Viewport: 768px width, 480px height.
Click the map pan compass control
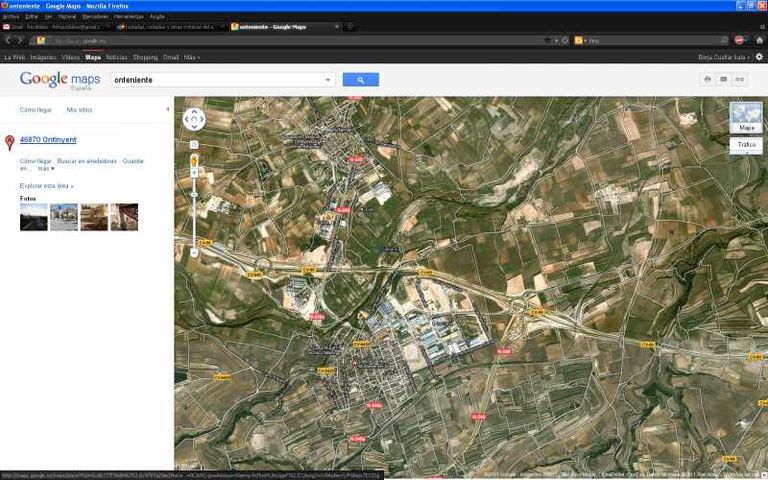pos(194,120)
